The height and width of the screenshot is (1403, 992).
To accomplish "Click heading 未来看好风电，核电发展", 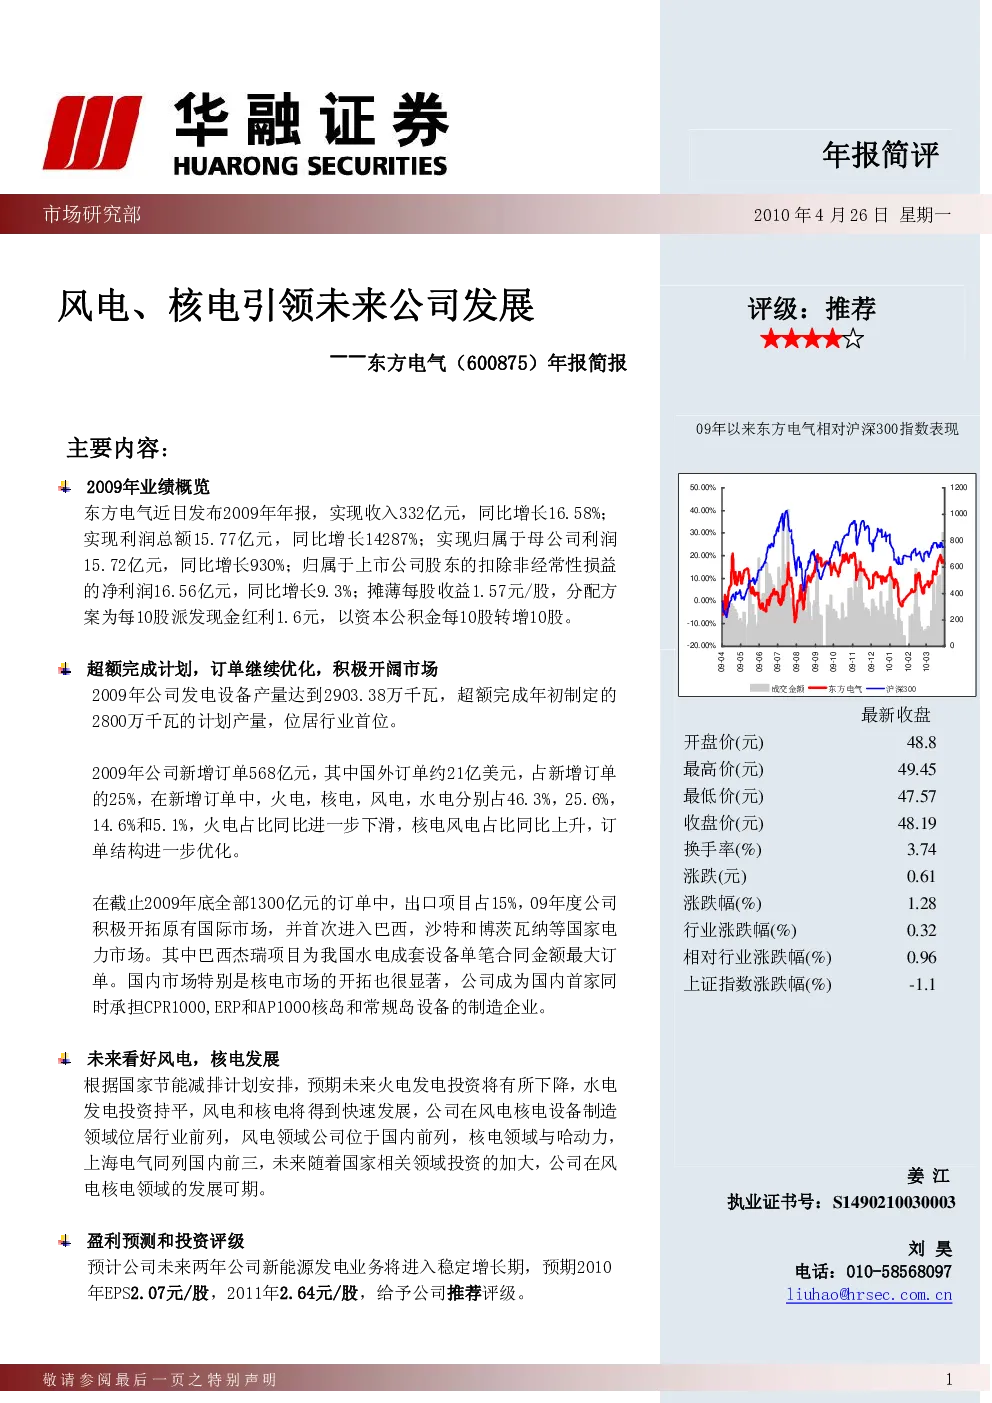I will tap(183, 1059).
